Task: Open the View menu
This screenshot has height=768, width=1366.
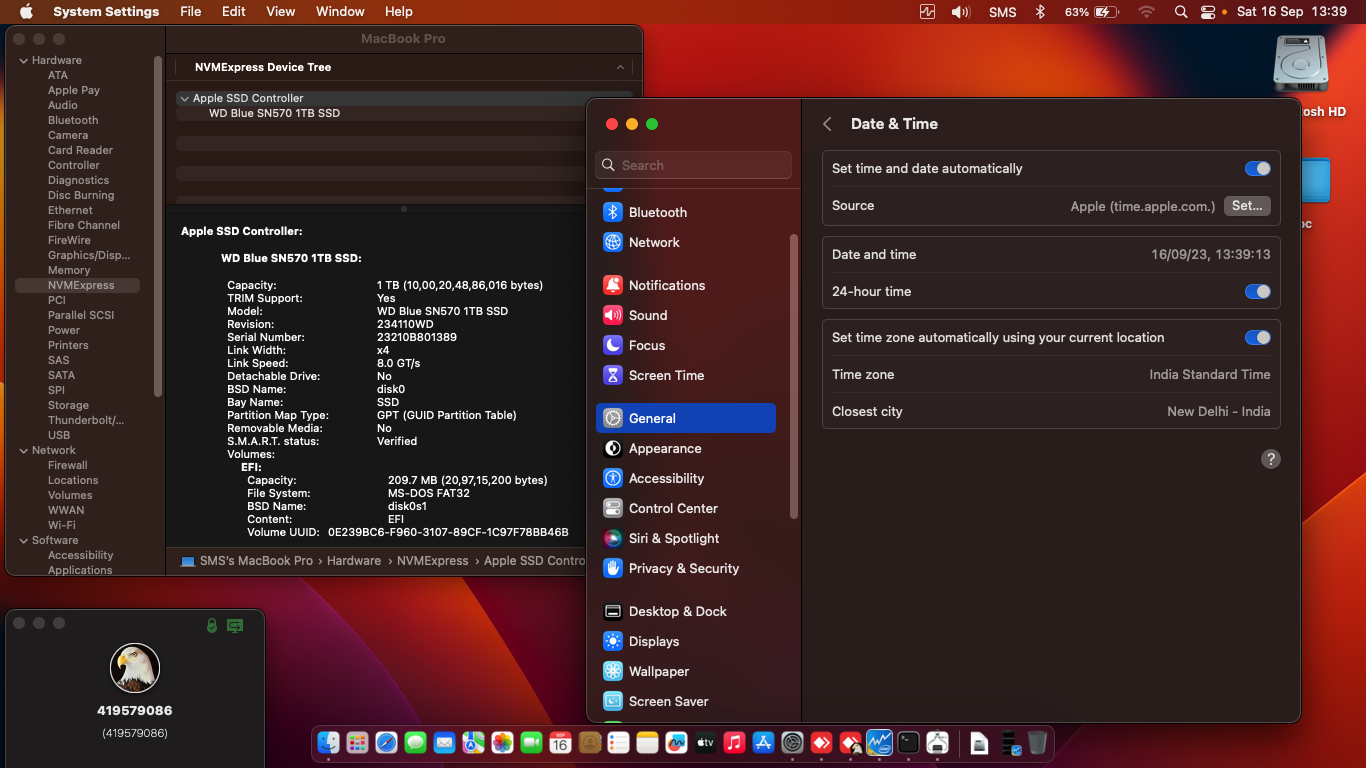Action: (281, 12)
